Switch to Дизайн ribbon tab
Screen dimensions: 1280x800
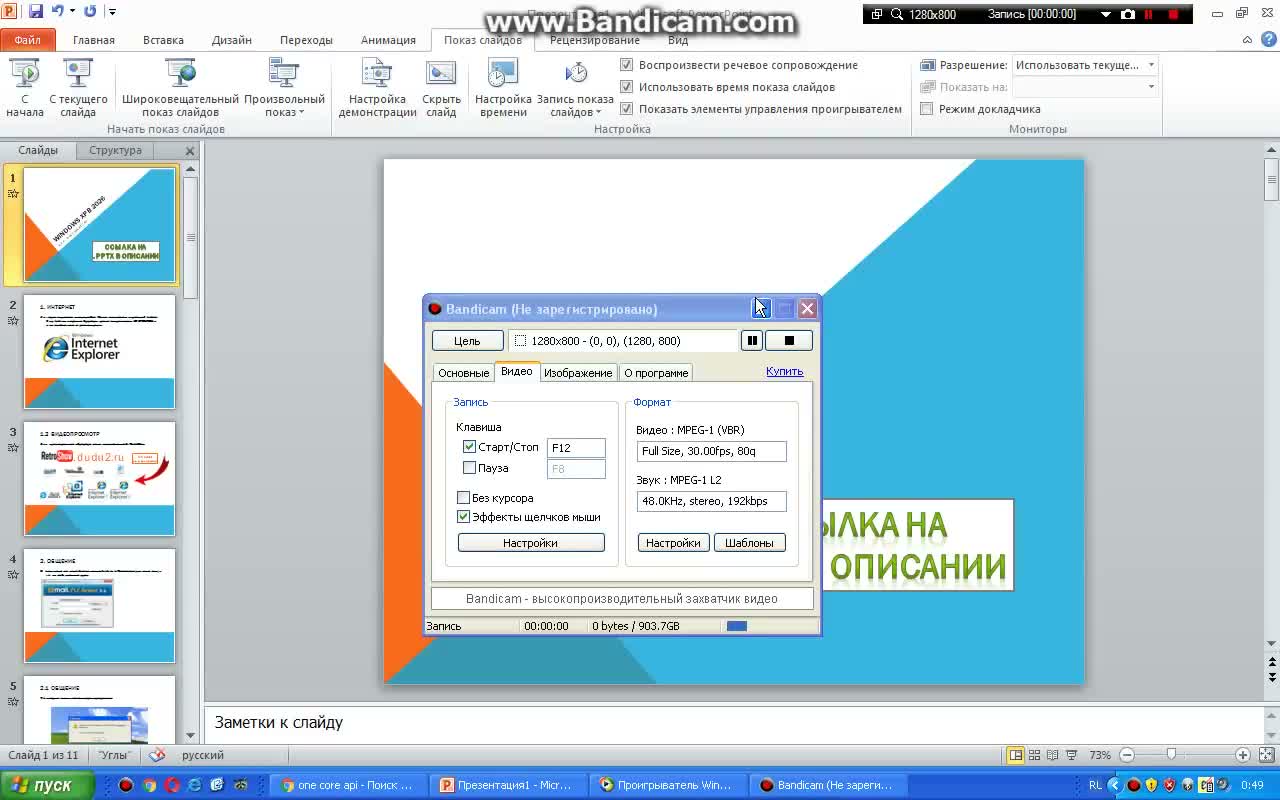231,40
